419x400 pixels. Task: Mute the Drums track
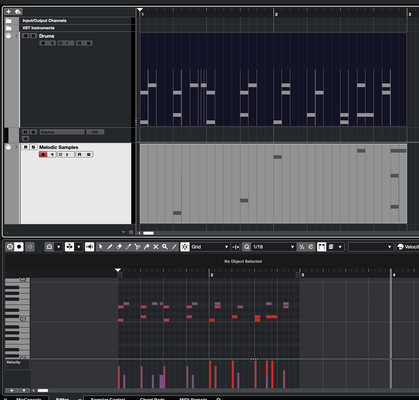click(26, 36)
